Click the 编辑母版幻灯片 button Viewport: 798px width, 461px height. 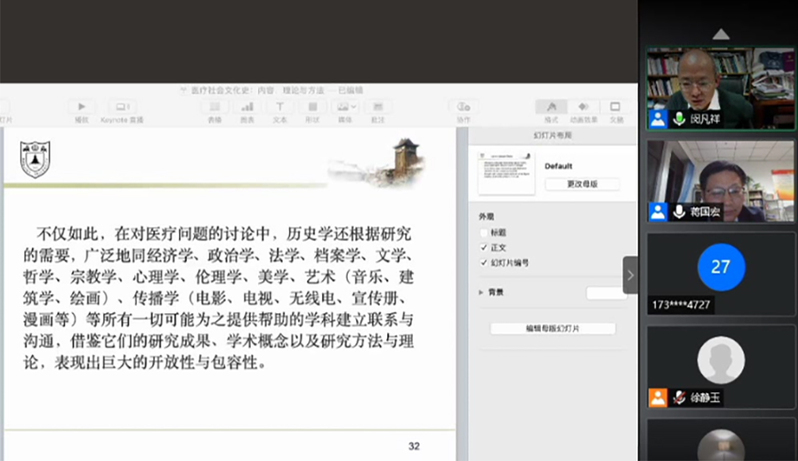coord(552,328)
